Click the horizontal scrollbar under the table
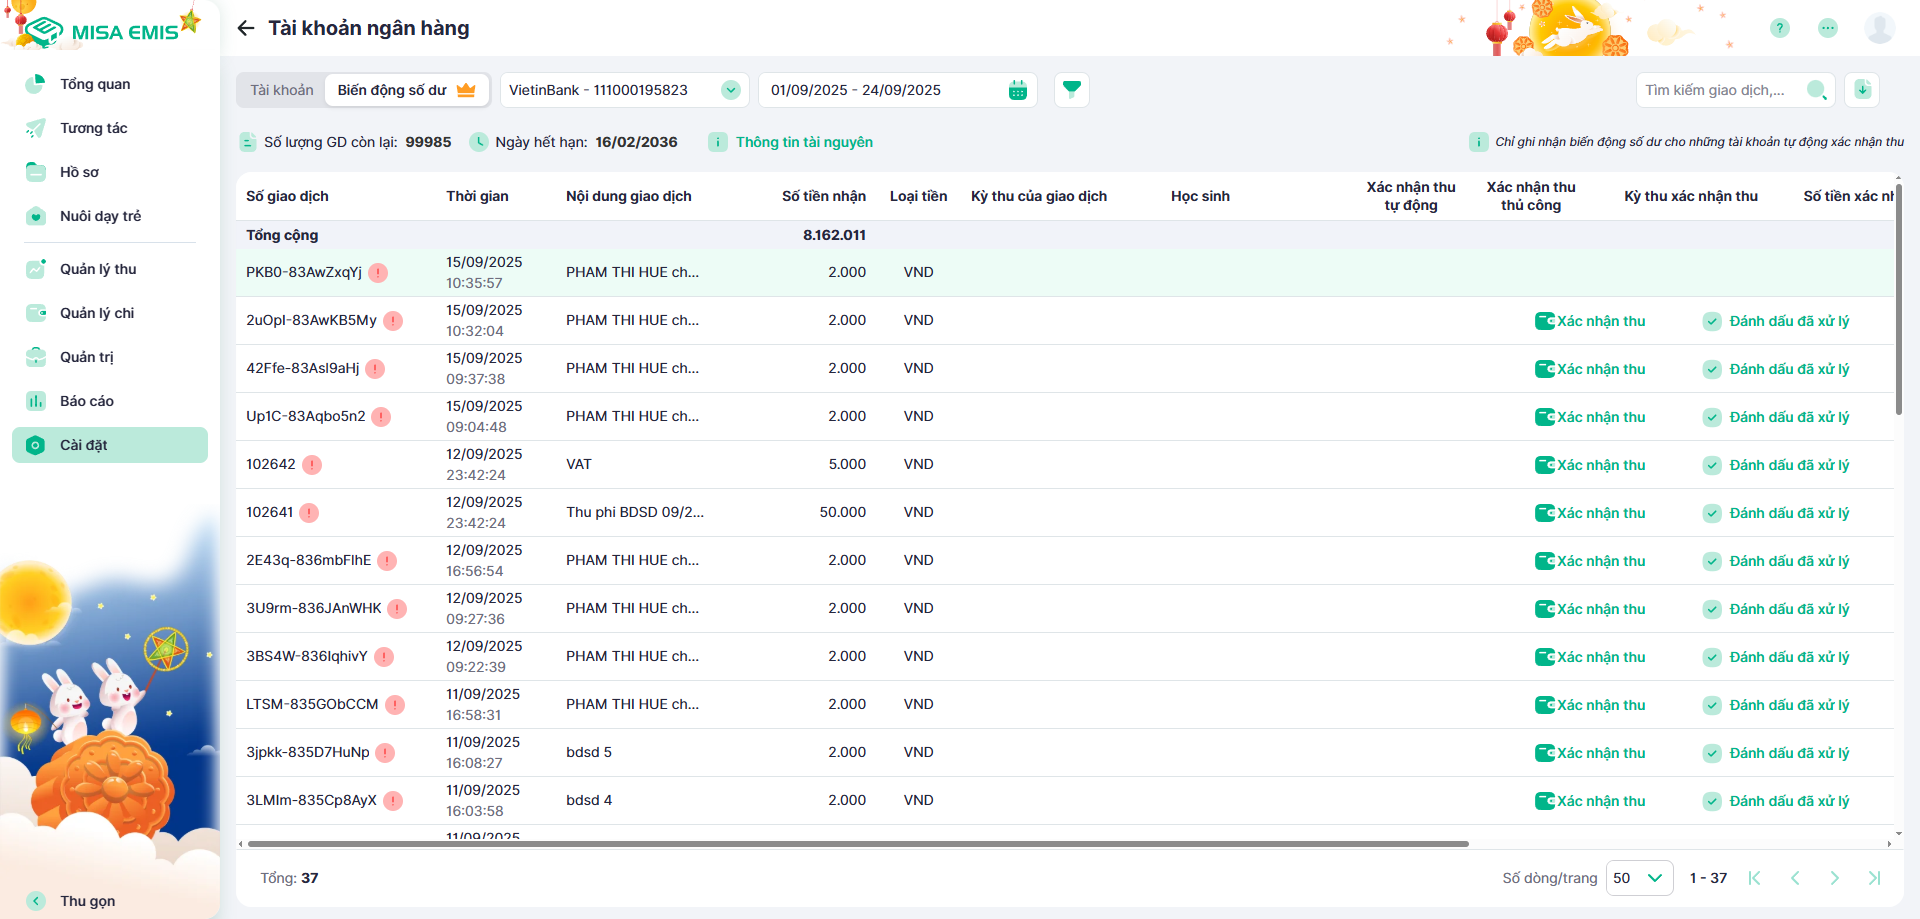Image resolution: width=1920 pixels, height=919 pixels. [858, 844]
